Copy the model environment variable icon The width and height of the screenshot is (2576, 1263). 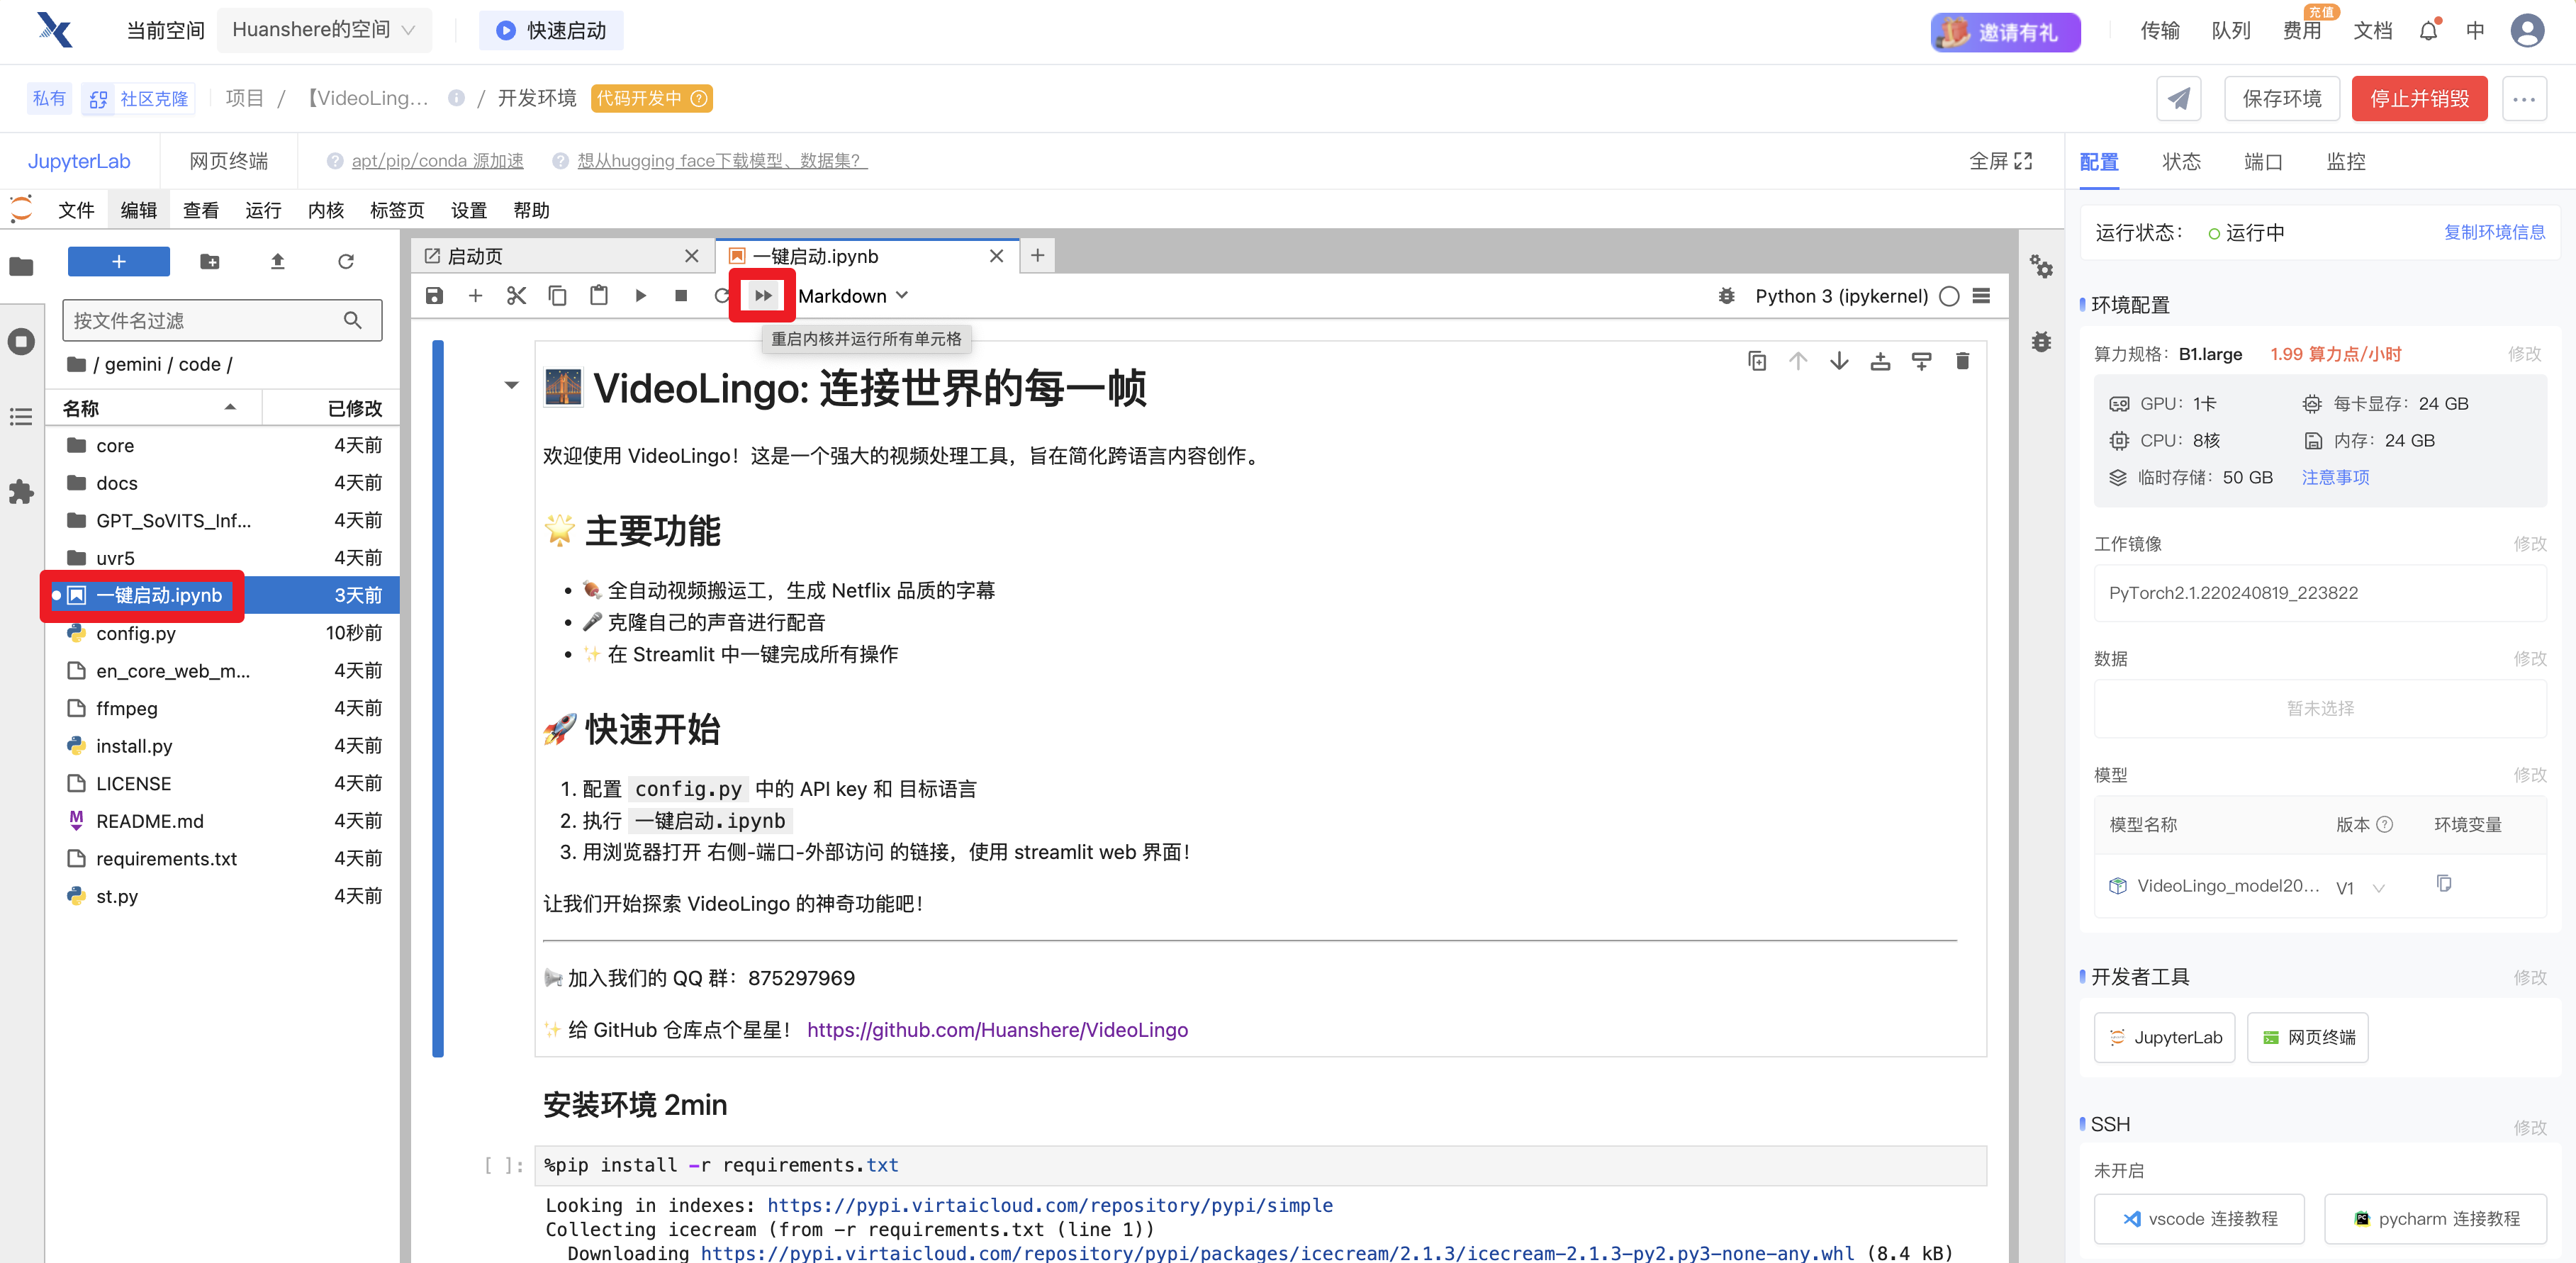2444,883
